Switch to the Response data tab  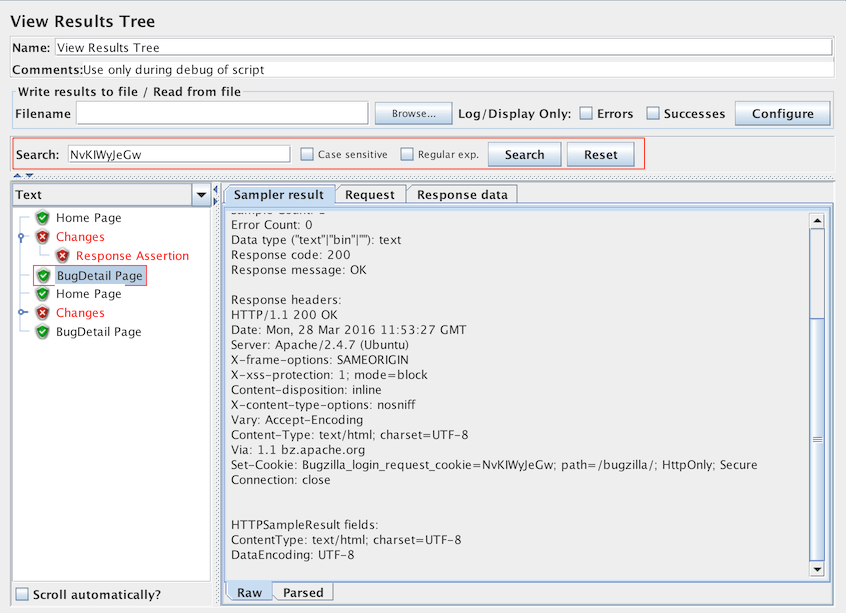click(461, 195)
